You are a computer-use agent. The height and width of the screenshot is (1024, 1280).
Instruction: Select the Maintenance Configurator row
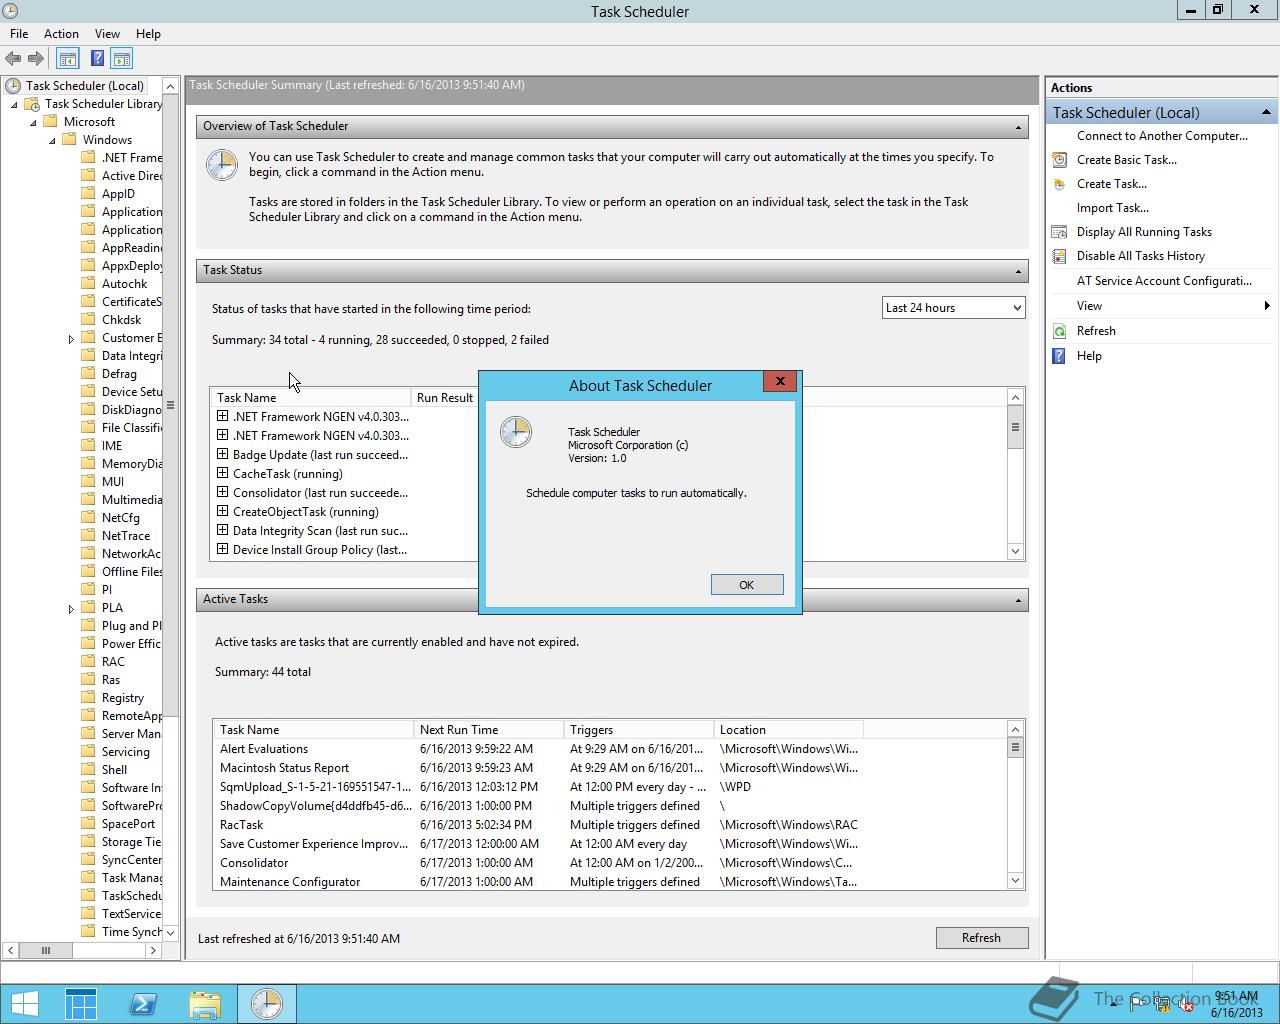click(x=609, y=882)
